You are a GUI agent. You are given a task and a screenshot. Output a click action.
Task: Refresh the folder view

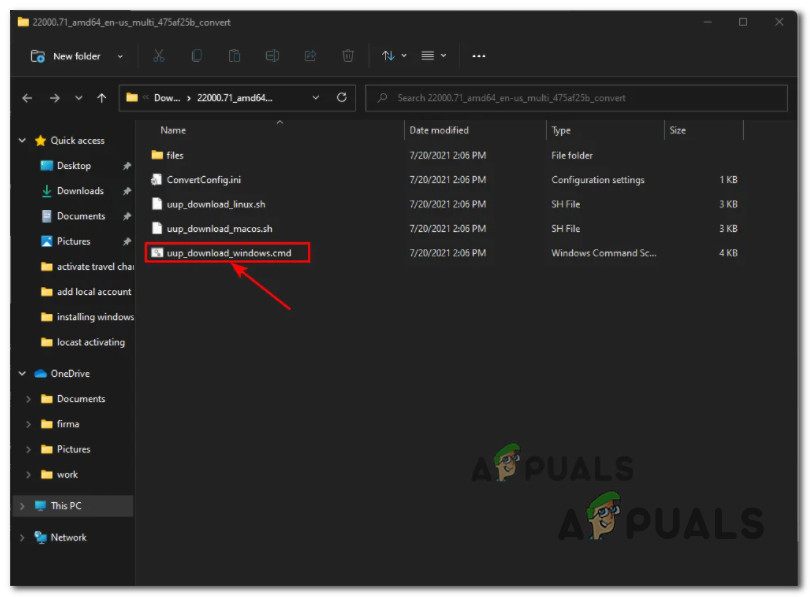pos(341,97)
